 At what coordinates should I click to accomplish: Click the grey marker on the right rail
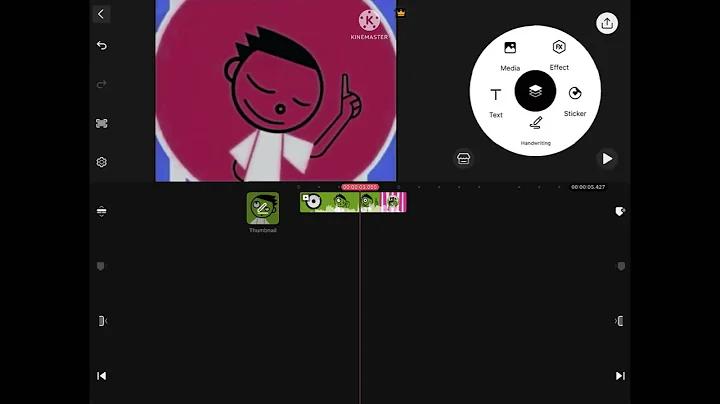621,266
